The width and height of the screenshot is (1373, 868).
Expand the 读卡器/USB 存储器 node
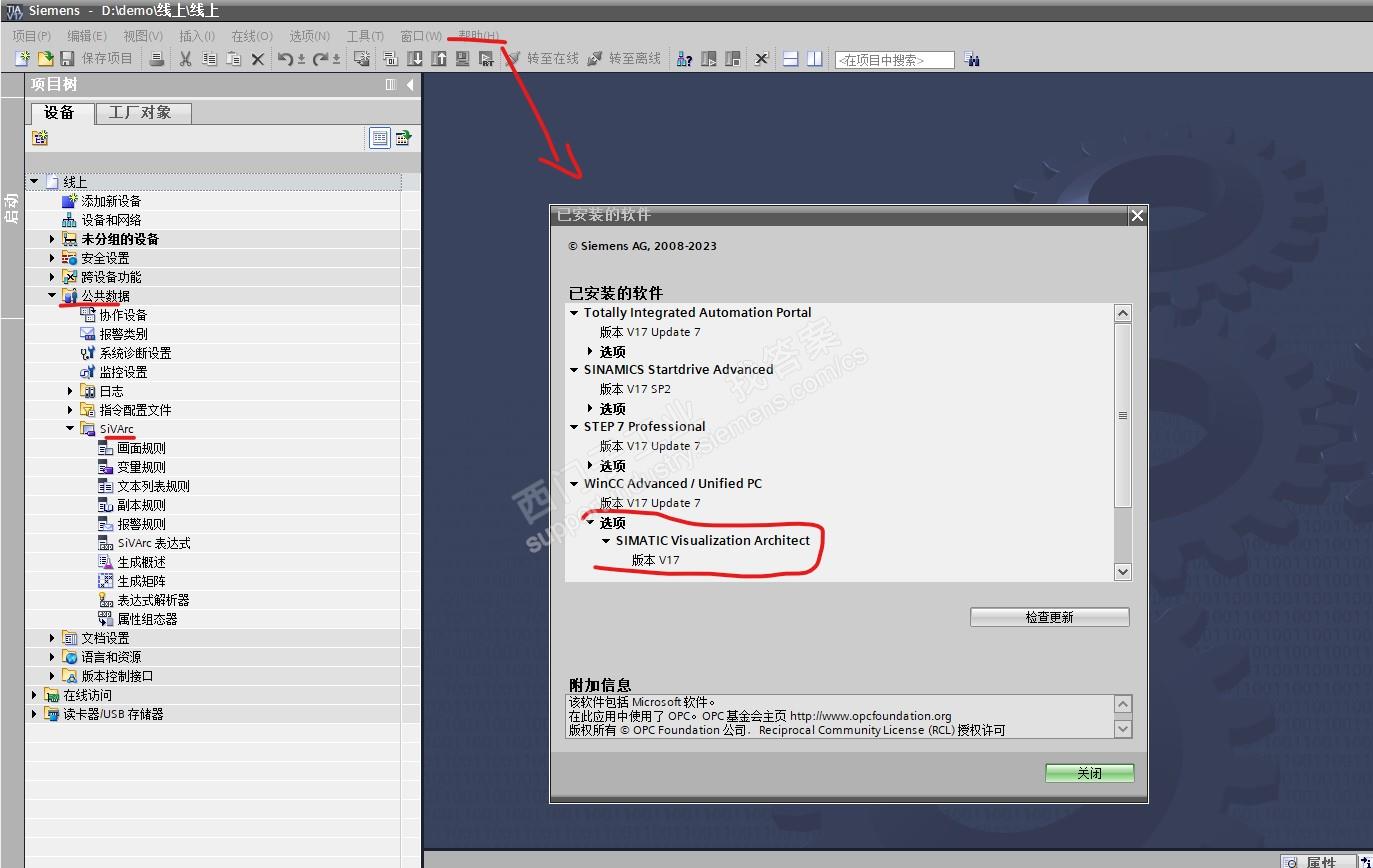(x=34, y=714)
